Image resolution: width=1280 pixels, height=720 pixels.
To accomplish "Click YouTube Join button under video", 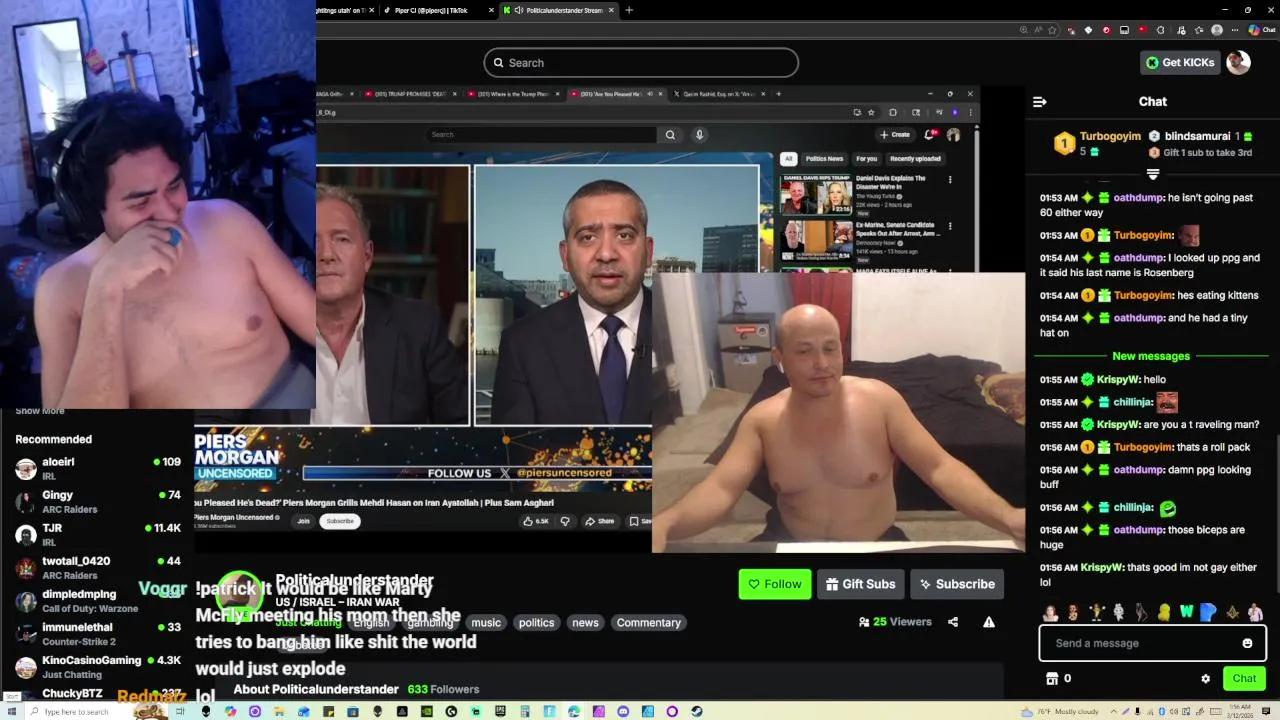I will pos(303,521).
